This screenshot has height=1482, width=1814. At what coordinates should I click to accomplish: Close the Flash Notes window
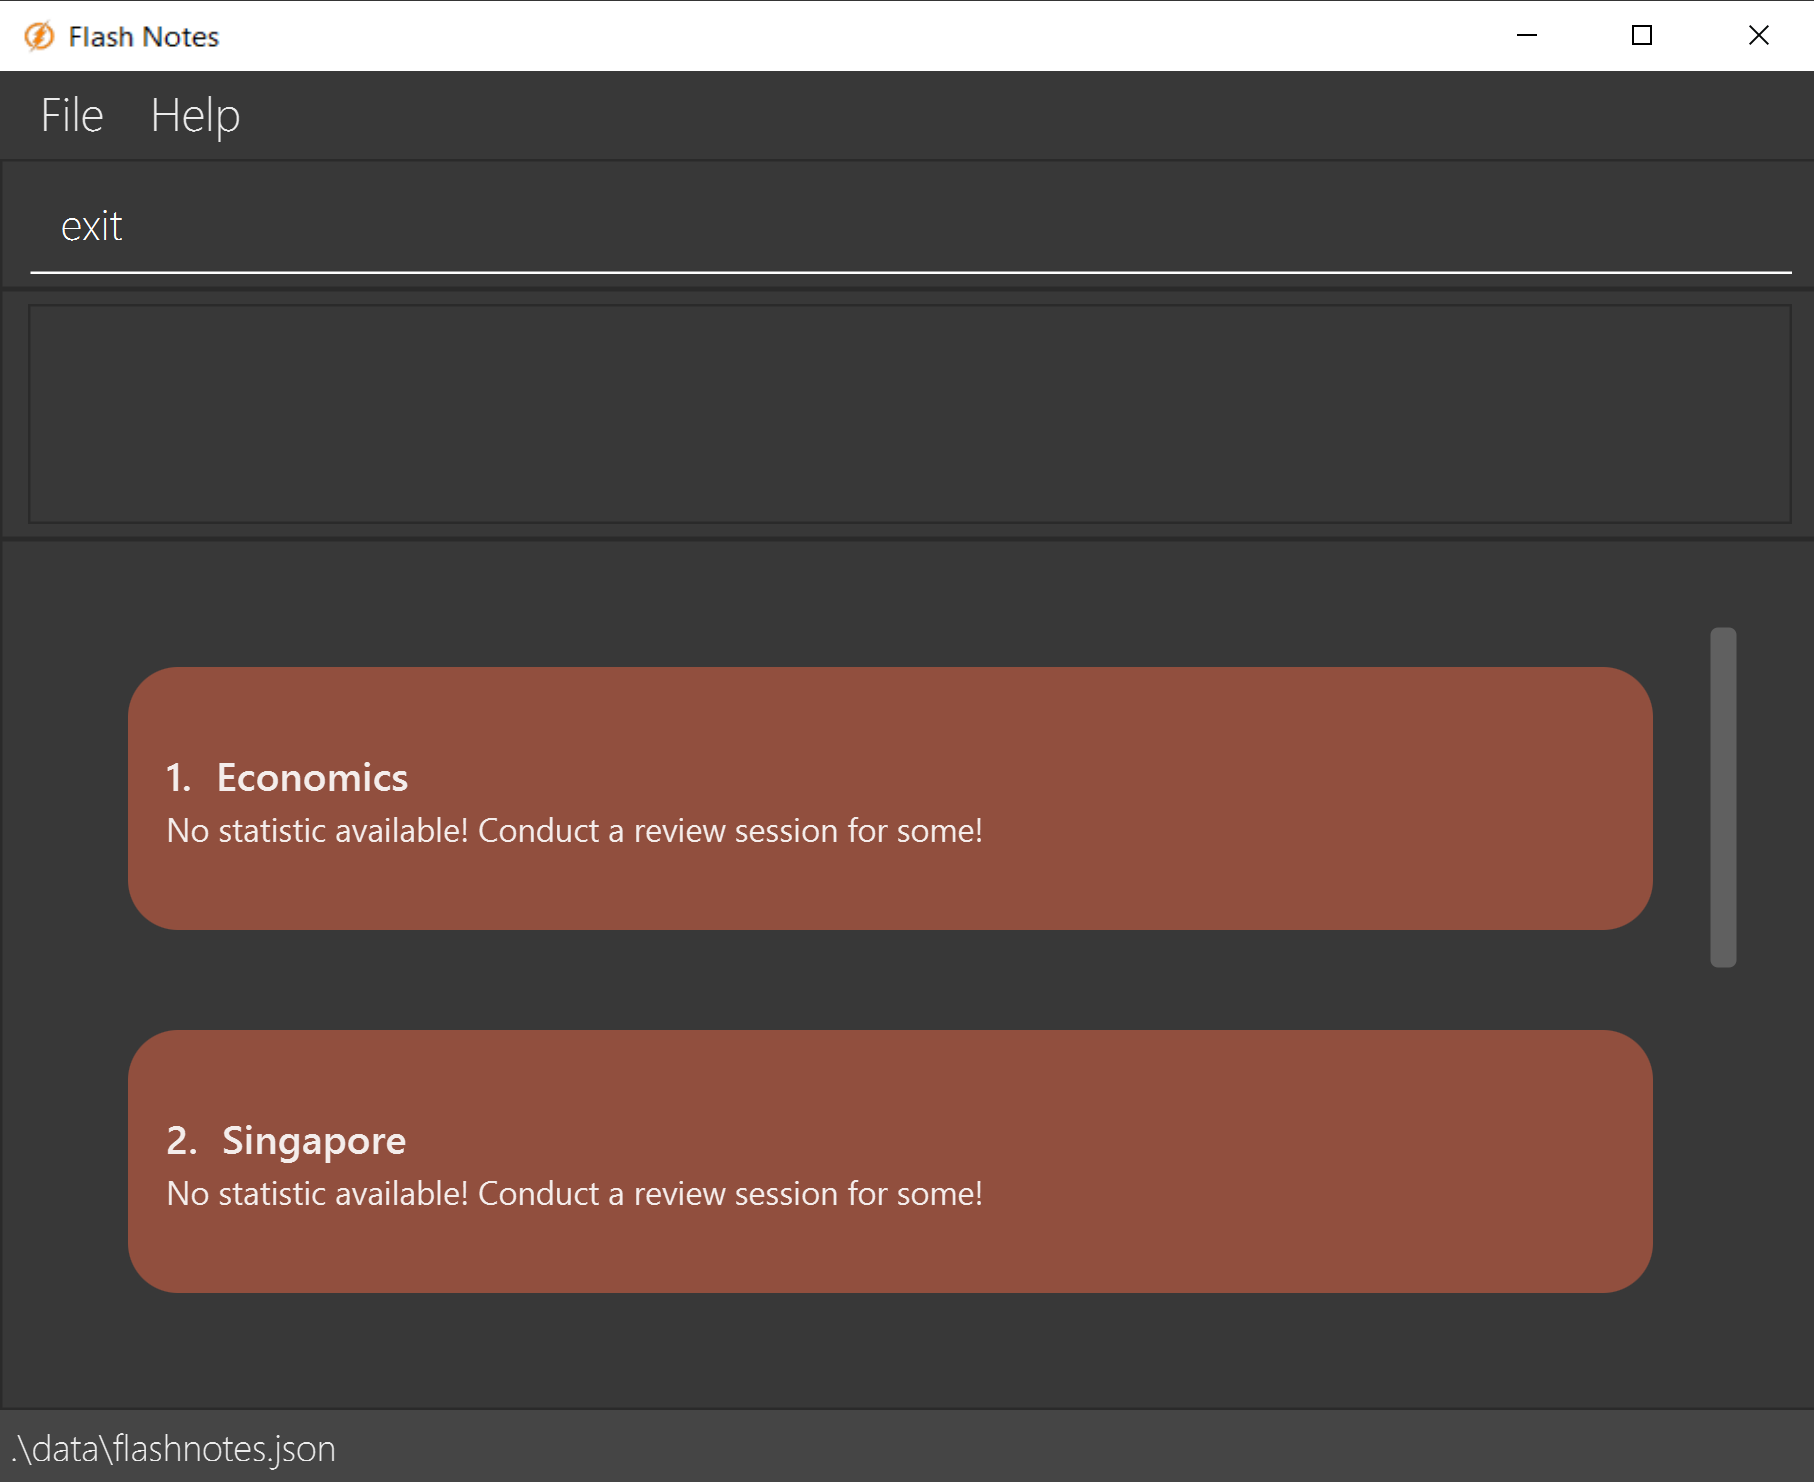pos(1758,36)
